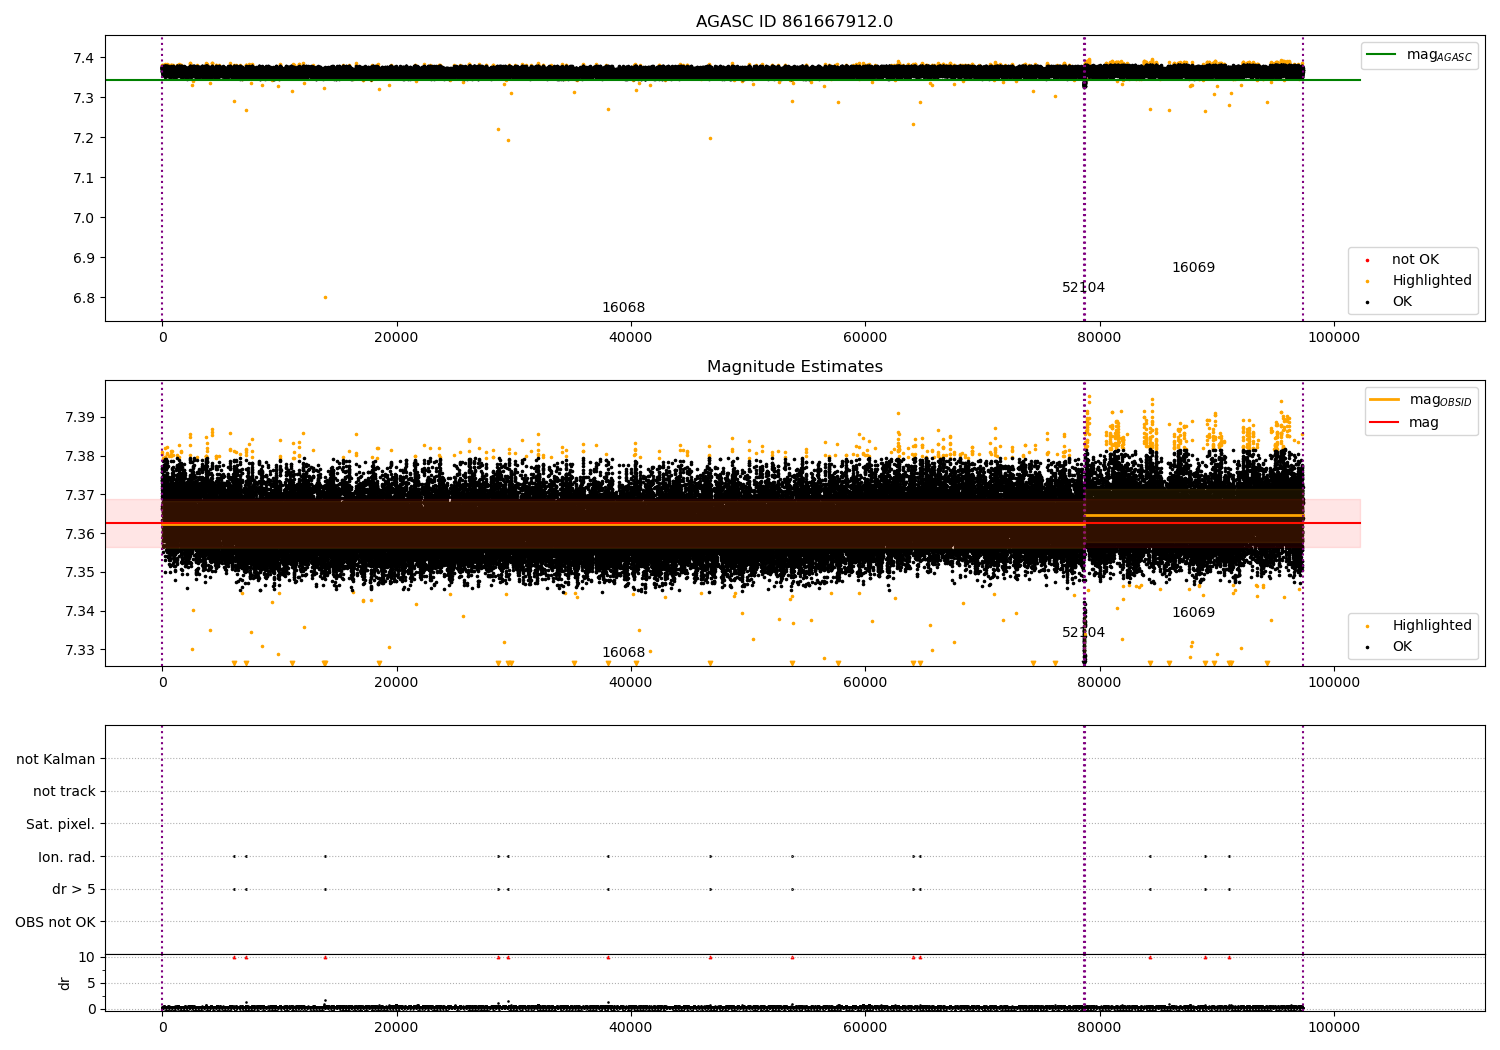Click the 'OBS not OK' row label
Viewport: 1500px width, 1050px height.
(x=56, y=922)
